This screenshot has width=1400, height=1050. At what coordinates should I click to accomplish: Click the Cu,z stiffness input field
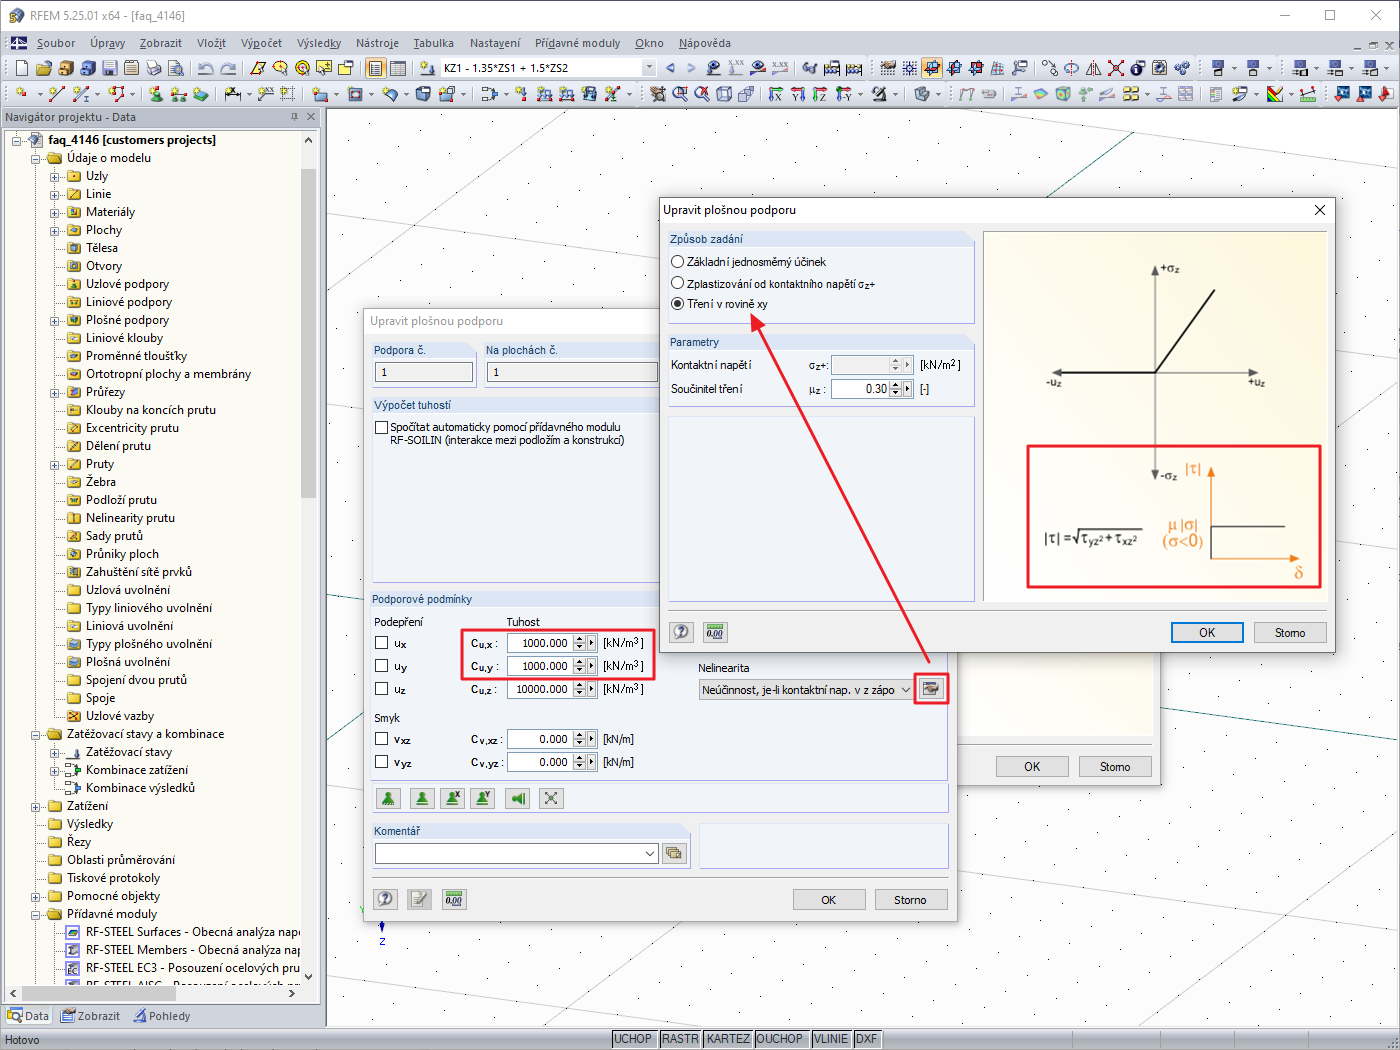pyautogui.click(x=540, y=689)
